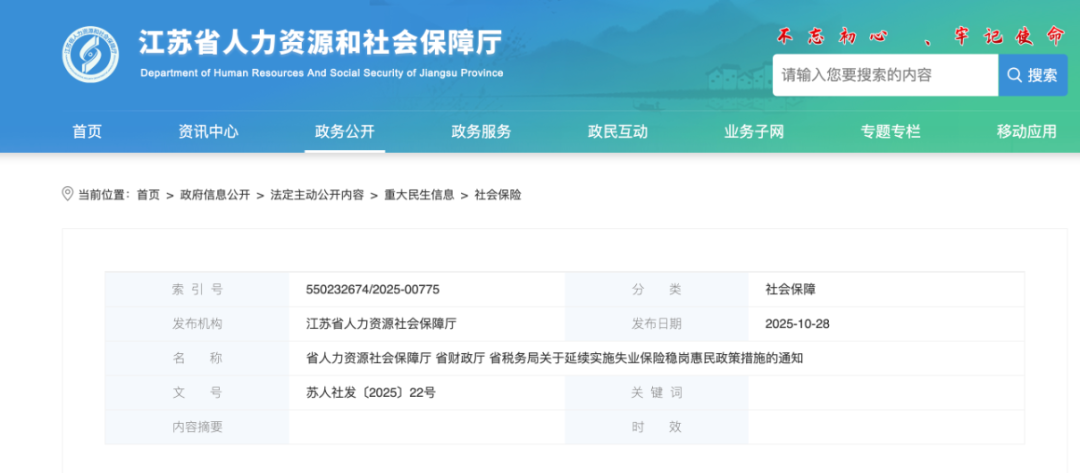Click the 政府信息公开 breadcrumb link
1080x473 pixels.
pyautogui.click(x=215, y=195)
